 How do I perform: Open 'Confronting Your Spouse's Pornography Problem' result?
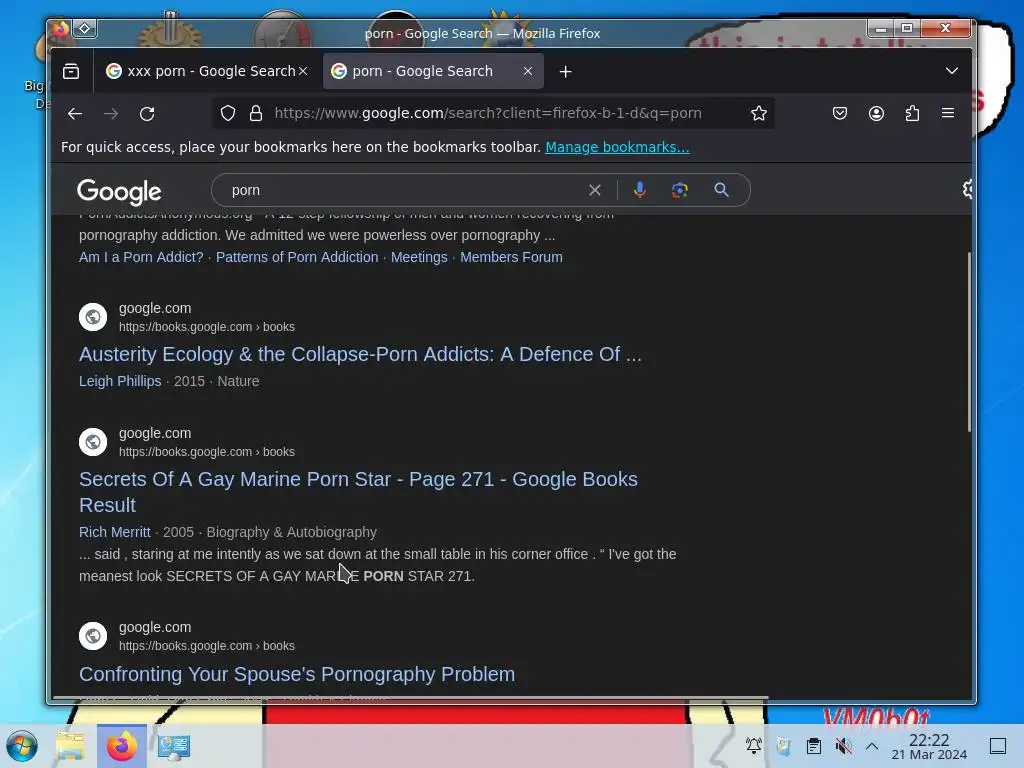click(x=297, y=674)
